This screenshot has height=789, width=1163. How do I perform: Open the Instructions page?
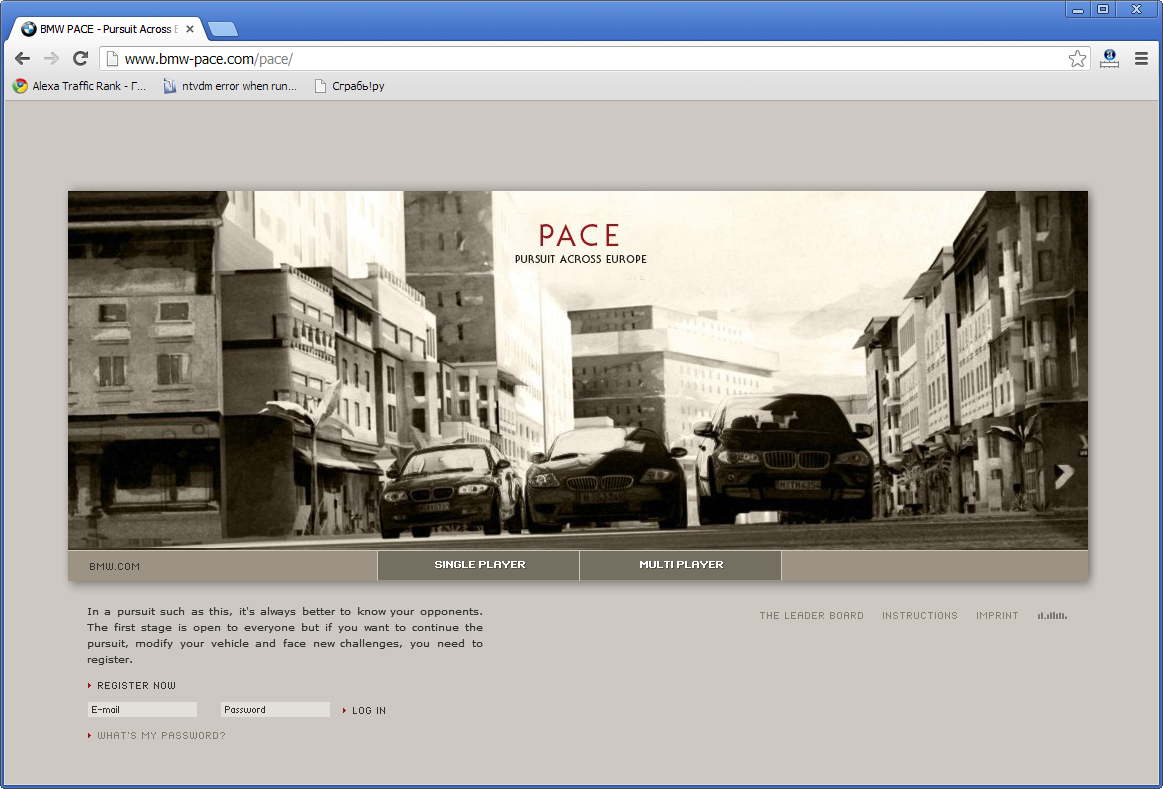[920, 615]
